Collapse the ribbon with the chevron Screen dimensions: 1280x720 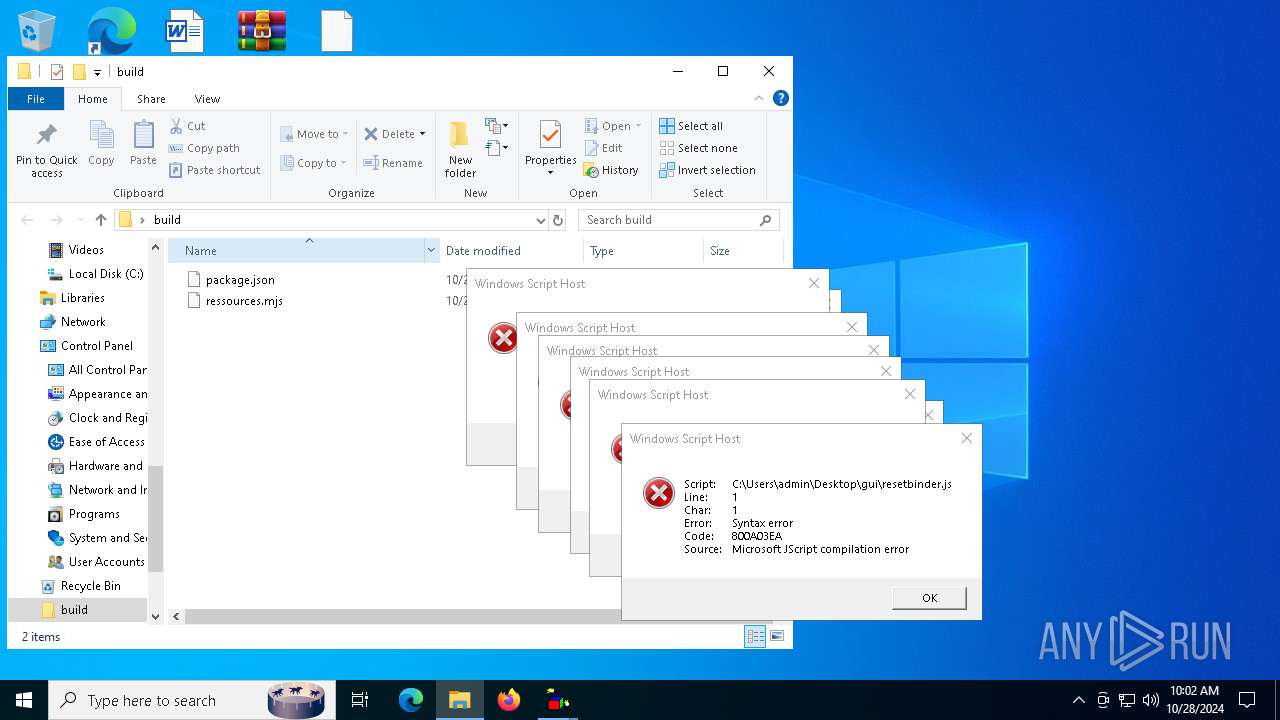pos(758,99)
